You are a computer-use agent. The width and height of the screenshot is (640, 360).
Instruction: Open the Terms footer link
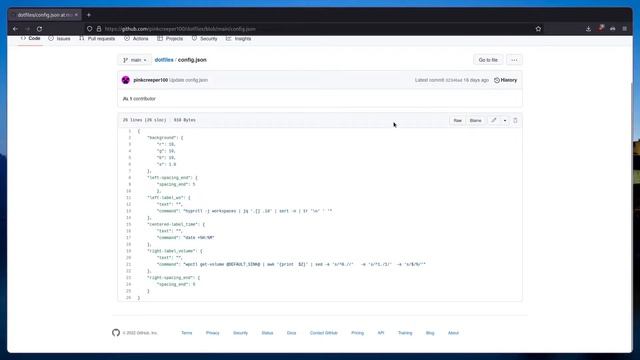click(x=187, y=333)
